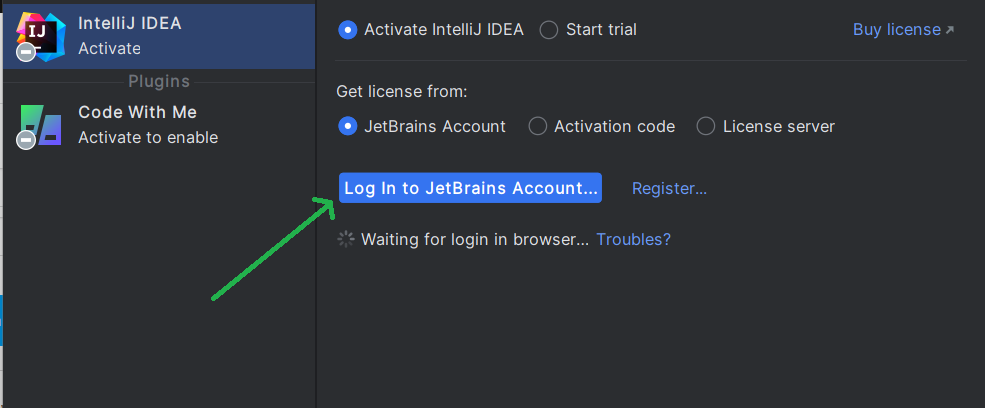
Task: Click the external arrow beside Buy license
Action: [949, 30]
